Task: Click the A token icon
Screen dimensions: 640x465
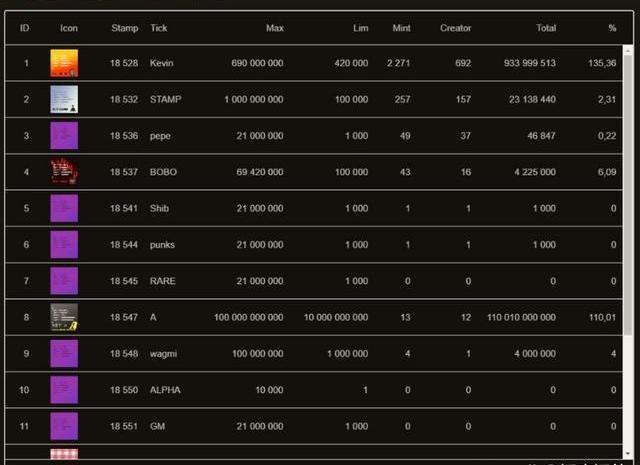Action: click(x=64, y=317)
